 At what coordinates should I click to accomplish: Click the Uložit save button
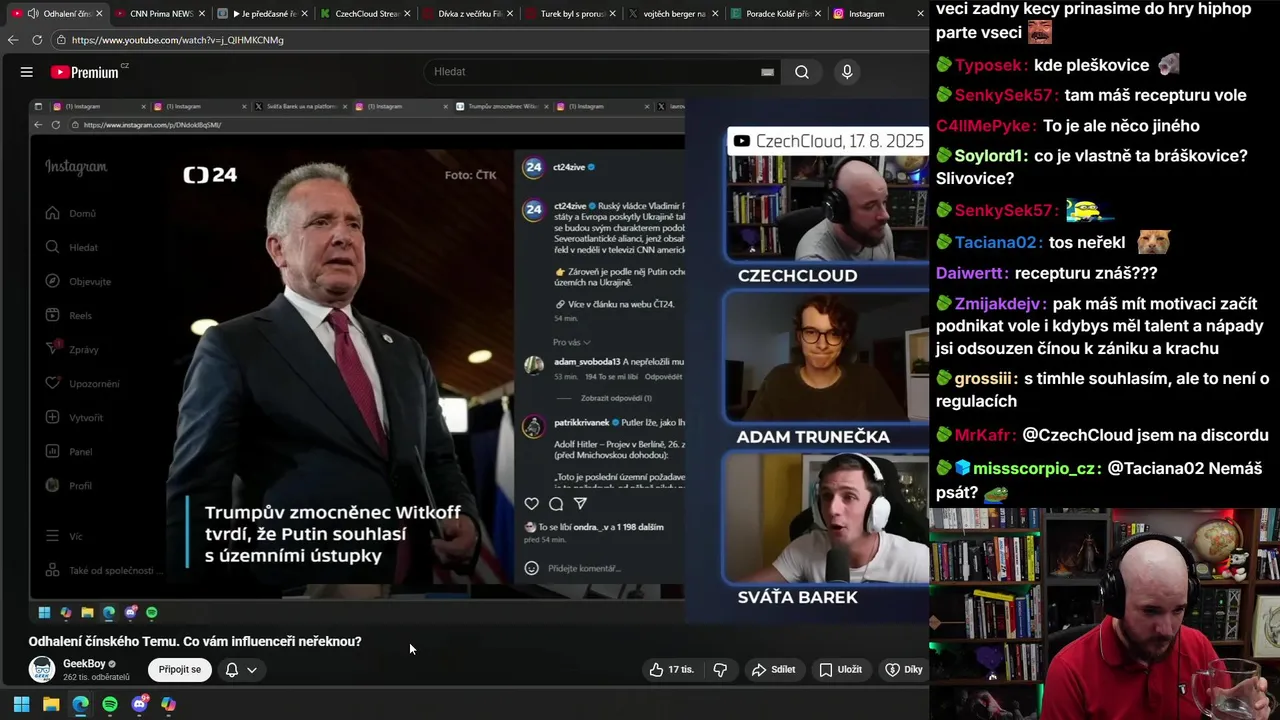840,670
